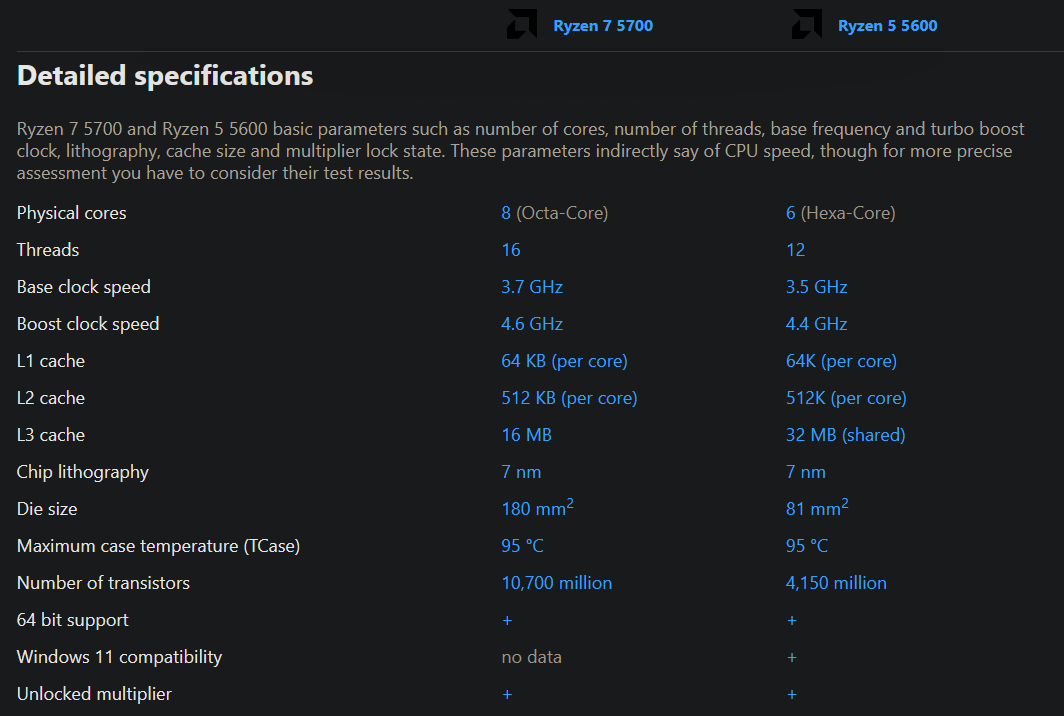The image size is (1064, 716).
Task: Click the AMD logo beside Ryzen 5 5600
Action: click(x=807, y=24)
